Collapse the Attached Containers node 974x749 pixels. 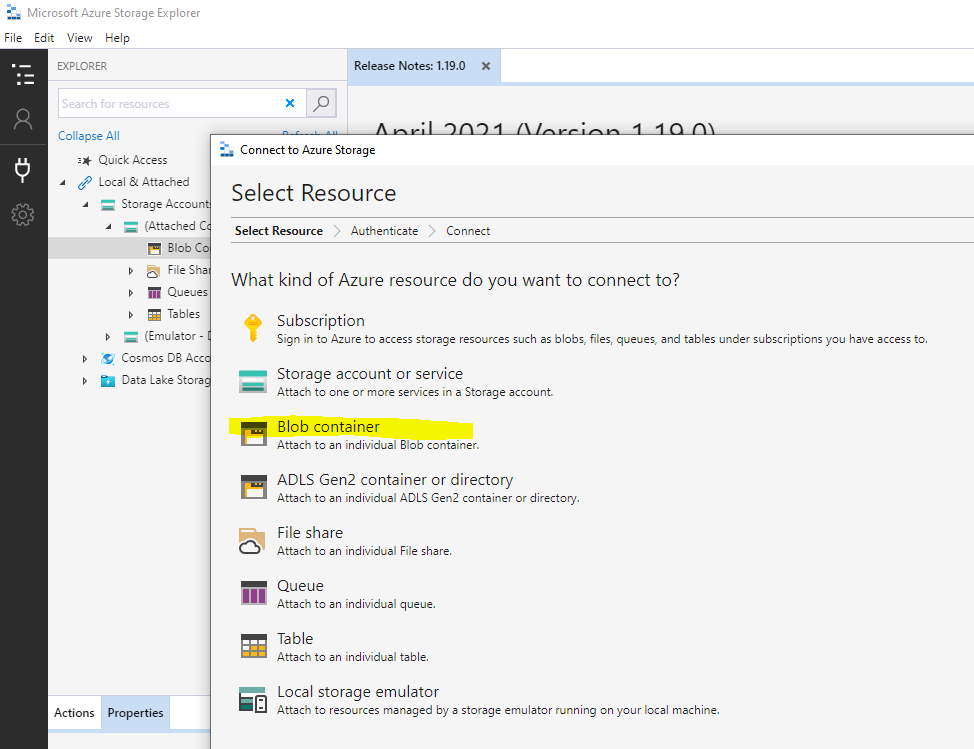pos(108,227)
